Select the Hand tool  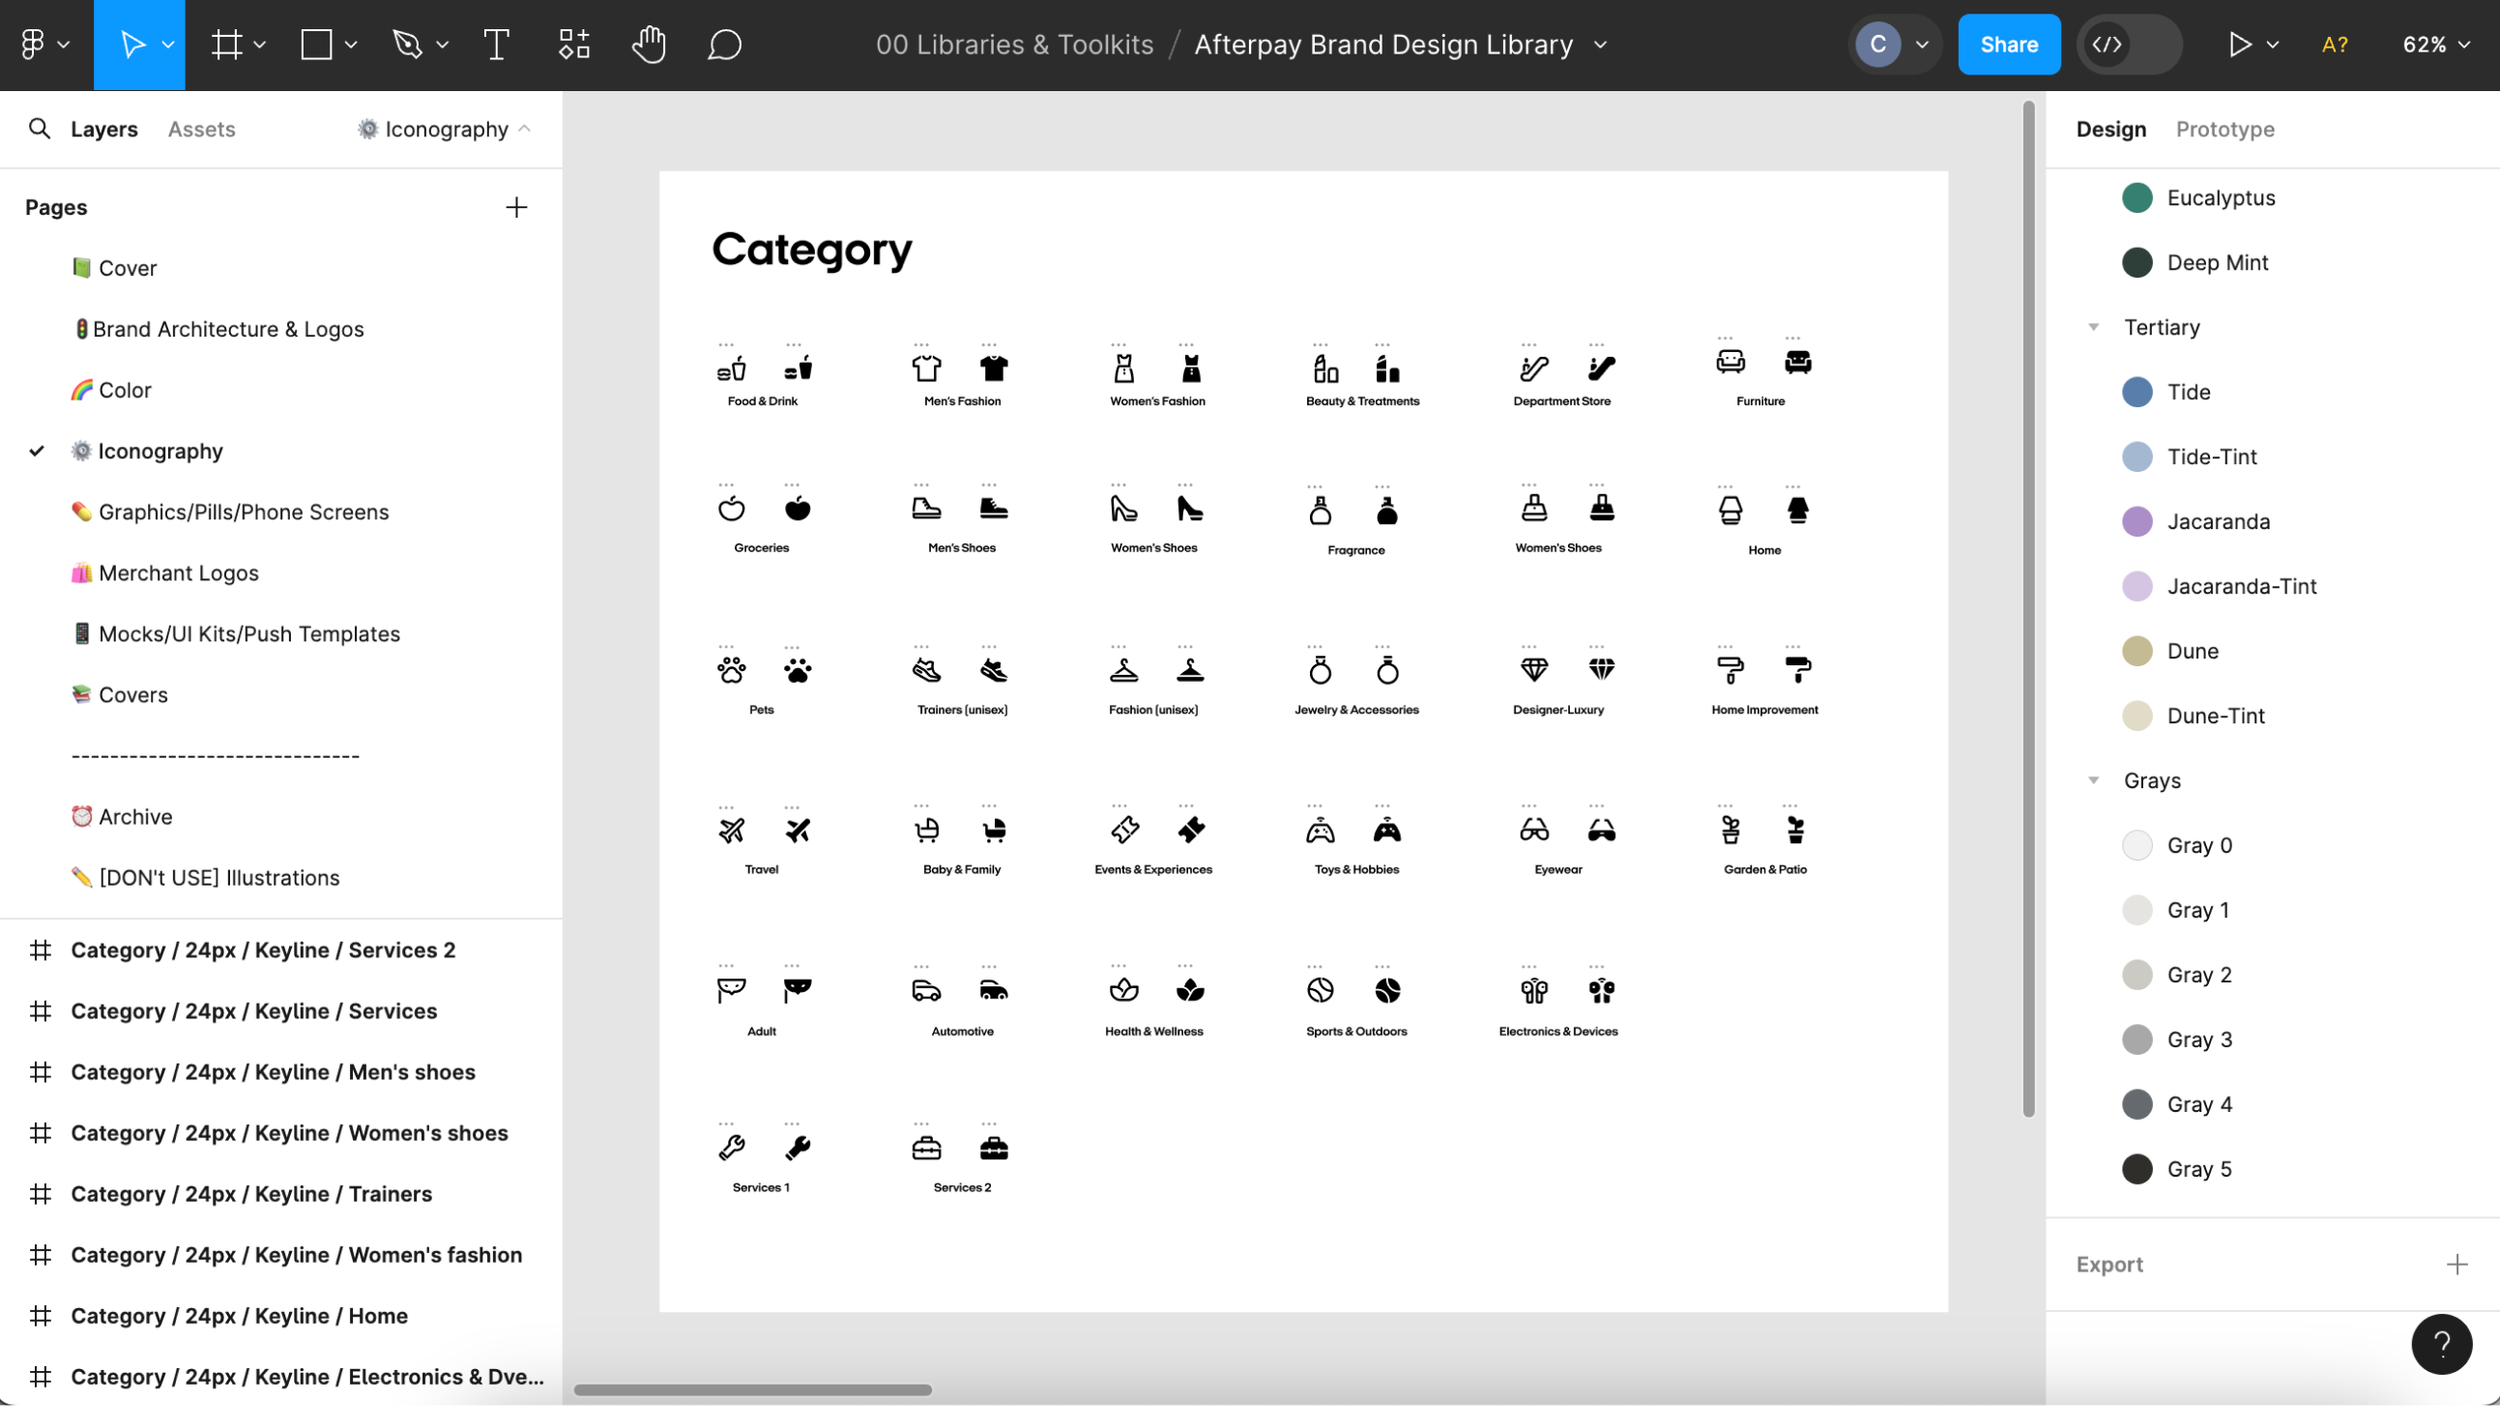click(649, 44)
